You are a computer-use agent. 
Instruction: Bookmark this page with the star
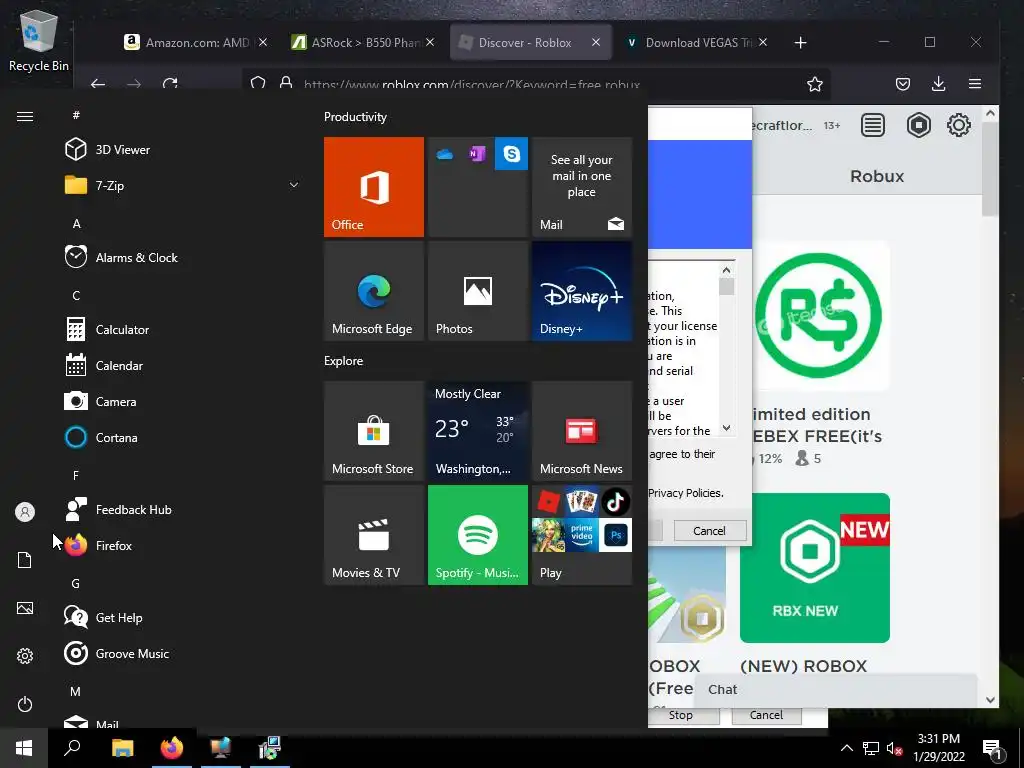814,84
